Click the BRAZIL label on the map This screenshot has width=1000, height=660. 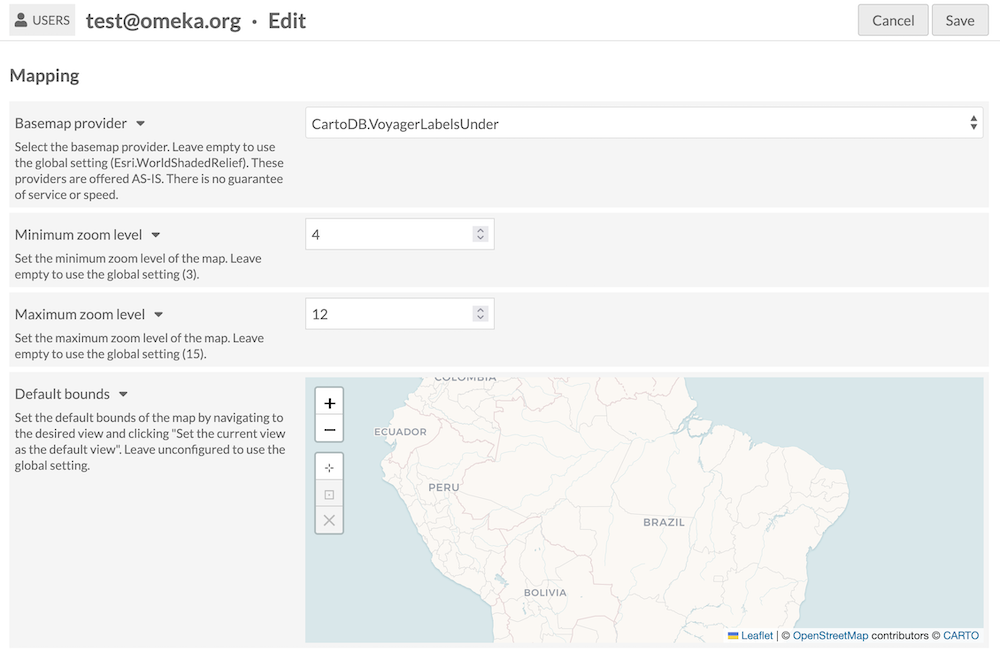click(x=664, y=522)
